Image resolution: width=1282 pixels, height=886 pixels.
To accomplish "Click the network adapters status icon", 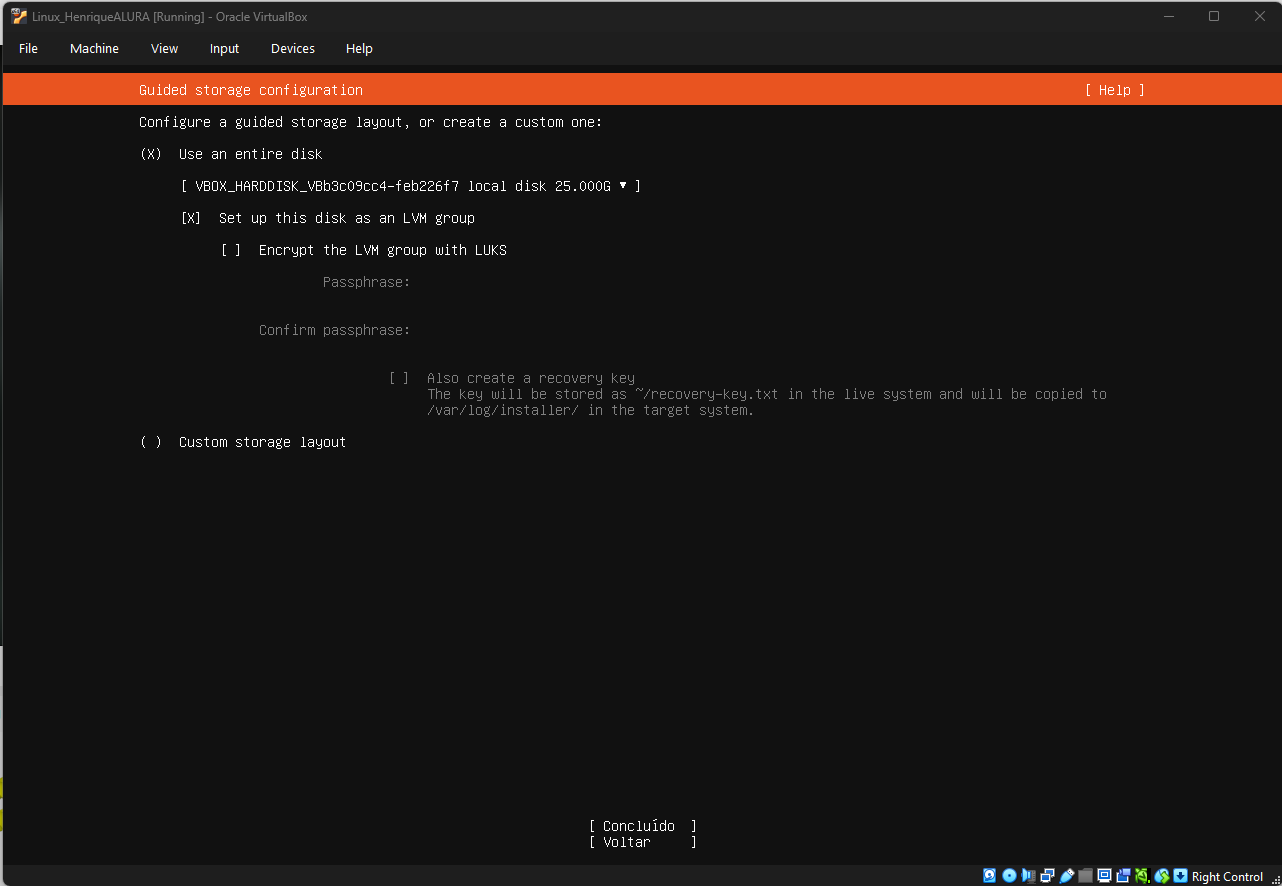I will (1047, 876).
